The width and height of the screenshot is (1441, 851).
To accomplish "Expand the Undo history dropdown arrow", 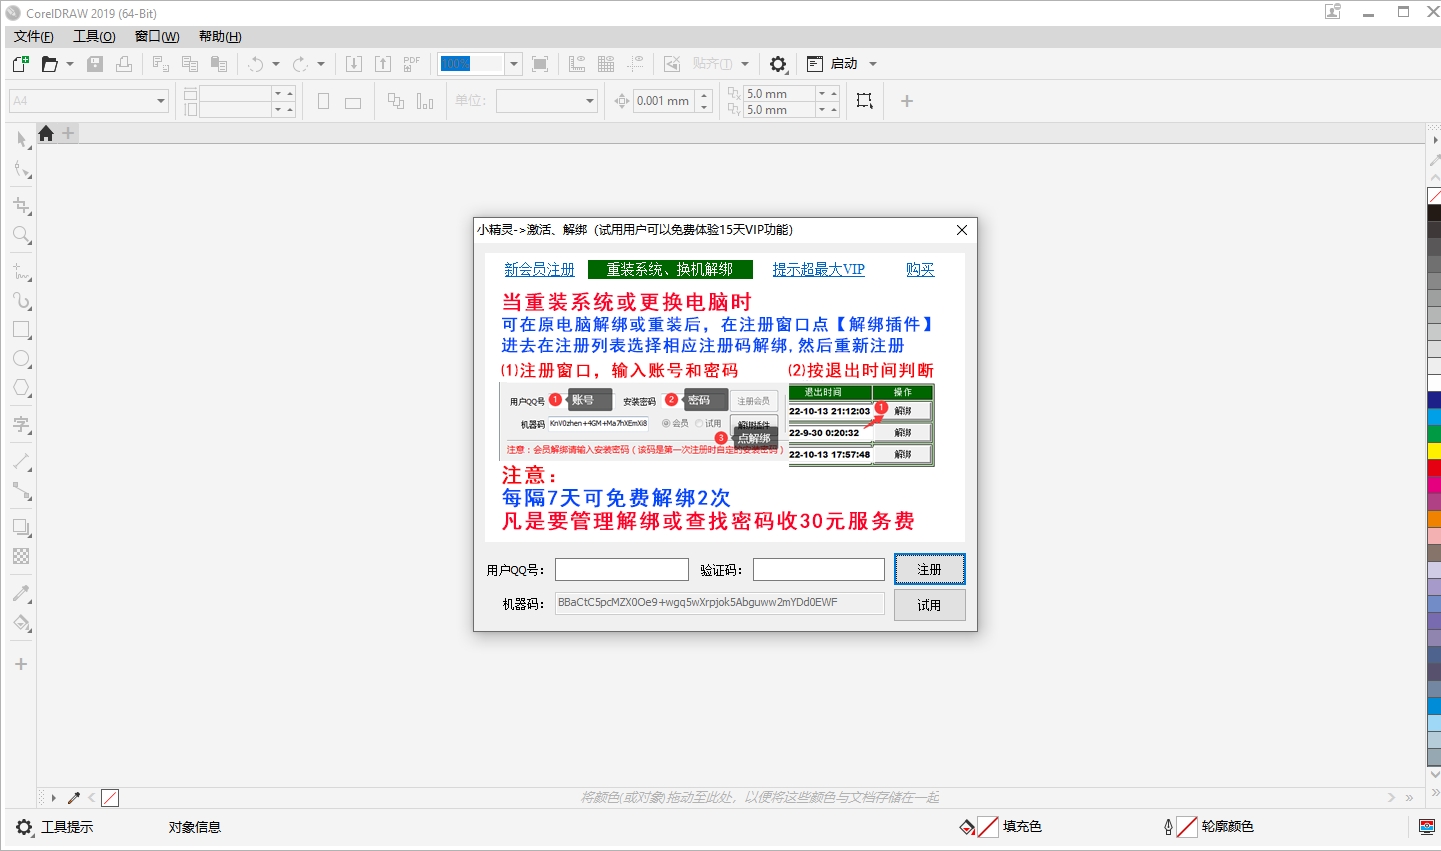I will click(276, 64).
